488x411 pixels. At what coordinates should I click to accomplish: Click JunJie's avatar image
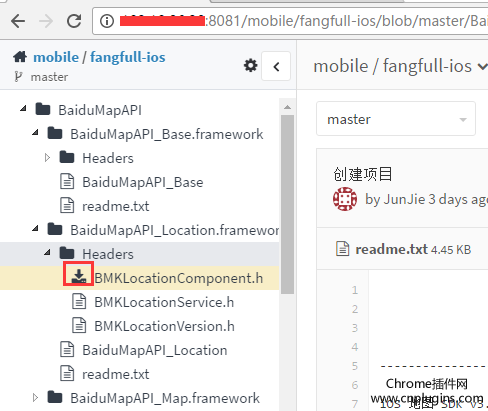pos(345,199)
